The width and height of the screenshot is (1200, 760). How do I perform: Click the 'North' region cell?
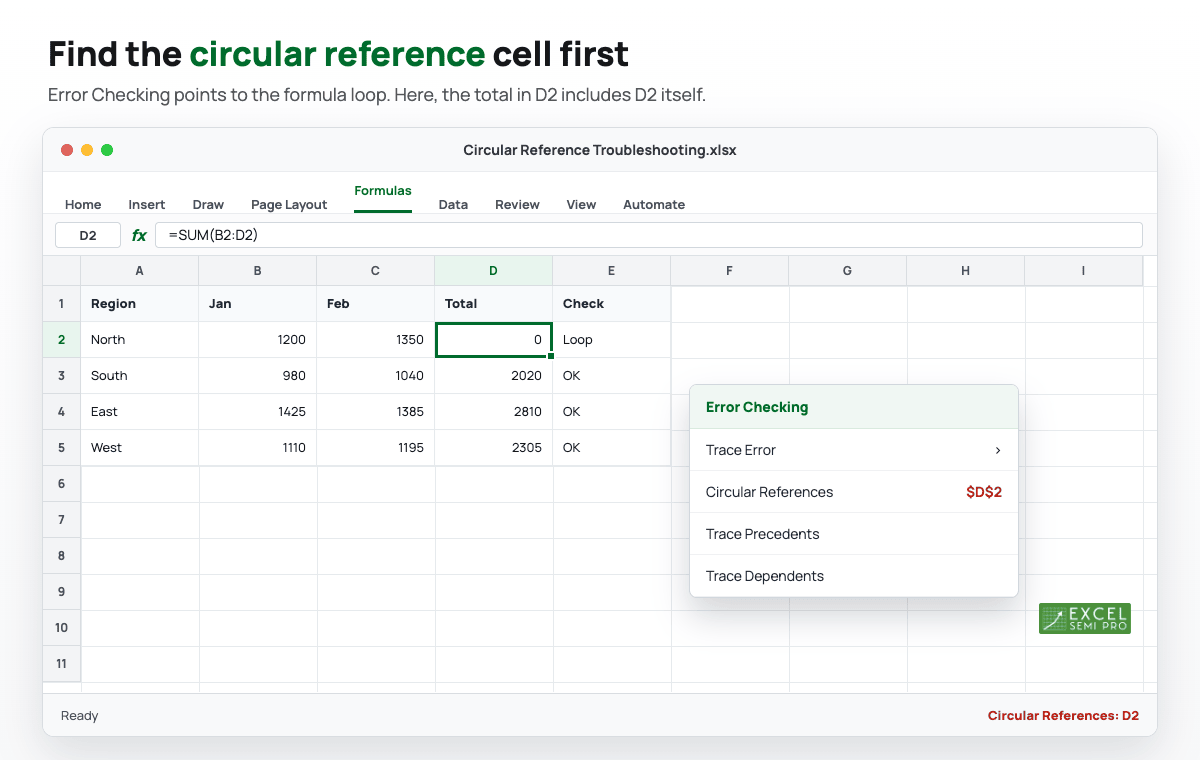point(139,339)
